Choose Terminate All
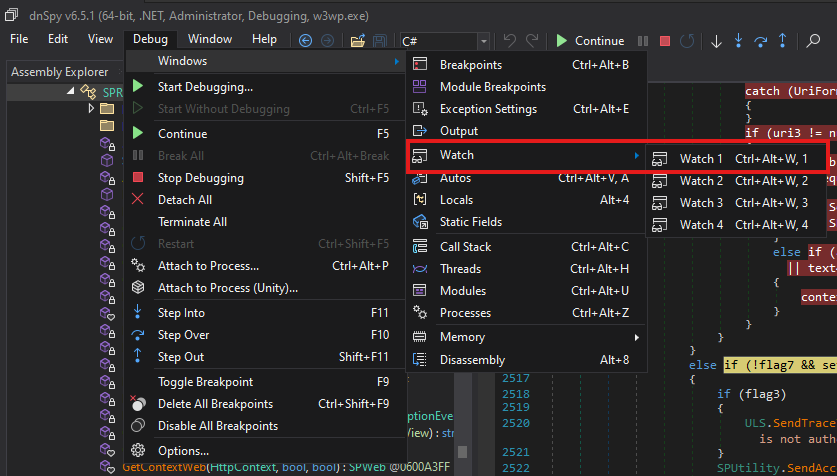The height and width of the screenshot is (476, 837). coord(265,222)
